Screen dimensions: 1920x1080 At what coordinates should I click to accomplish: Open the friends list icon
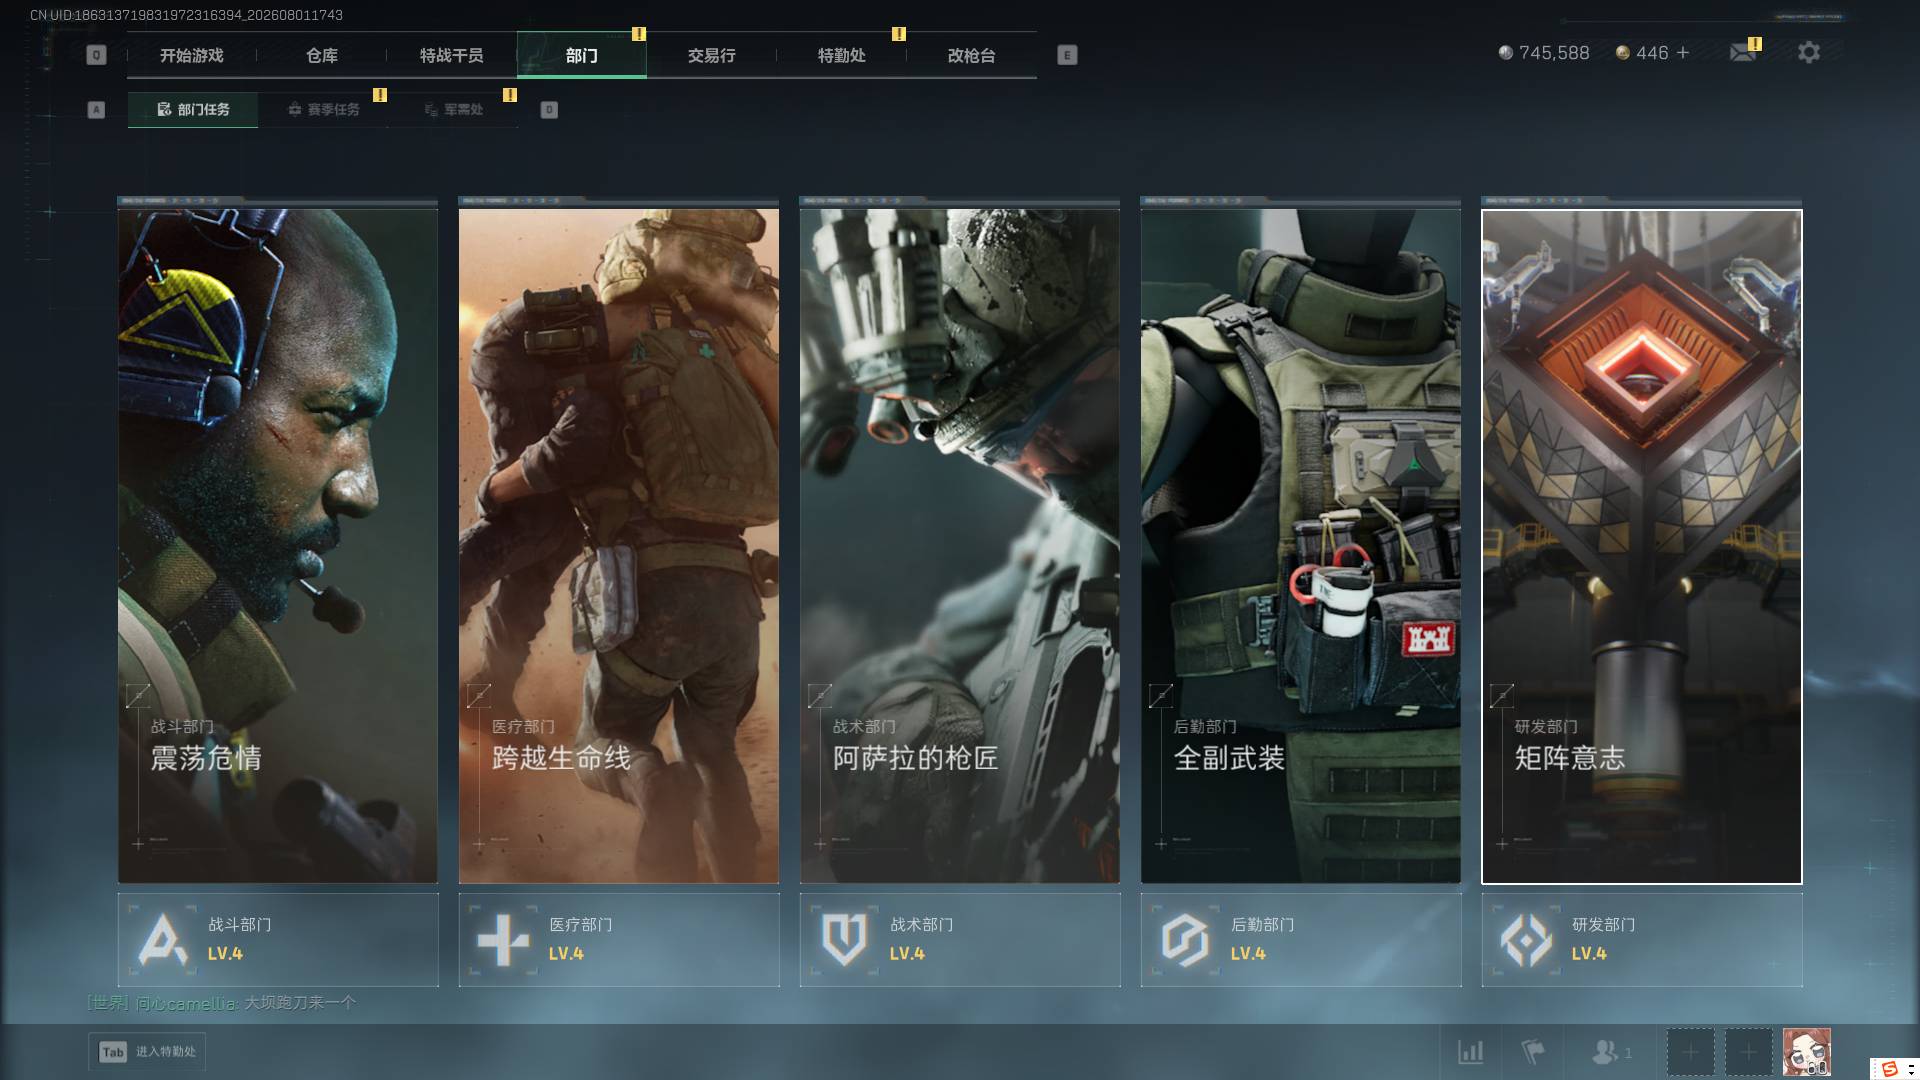pos(1605,1052)
